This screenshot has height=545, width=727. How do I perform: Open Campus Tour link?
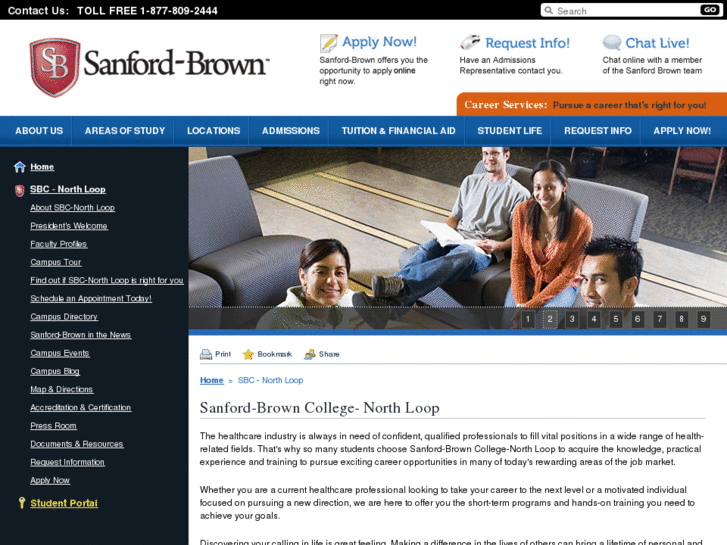(x=56, y=262)
